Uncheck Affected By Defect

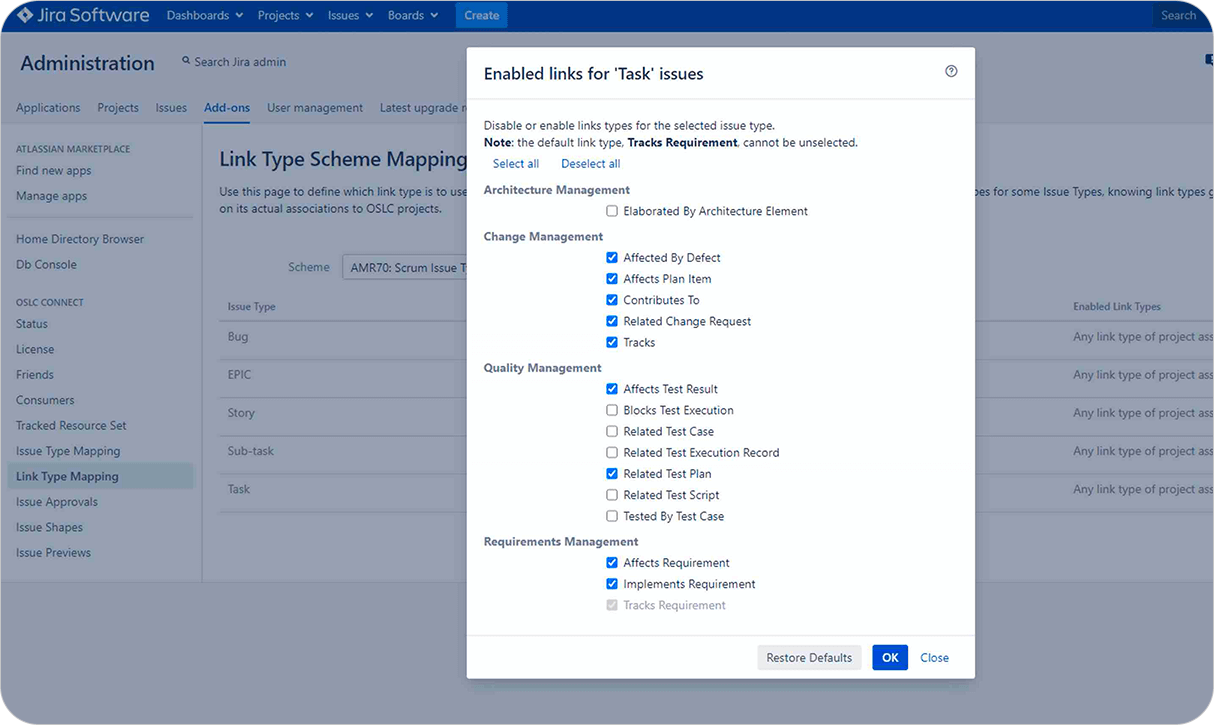(x=612, y=257)
